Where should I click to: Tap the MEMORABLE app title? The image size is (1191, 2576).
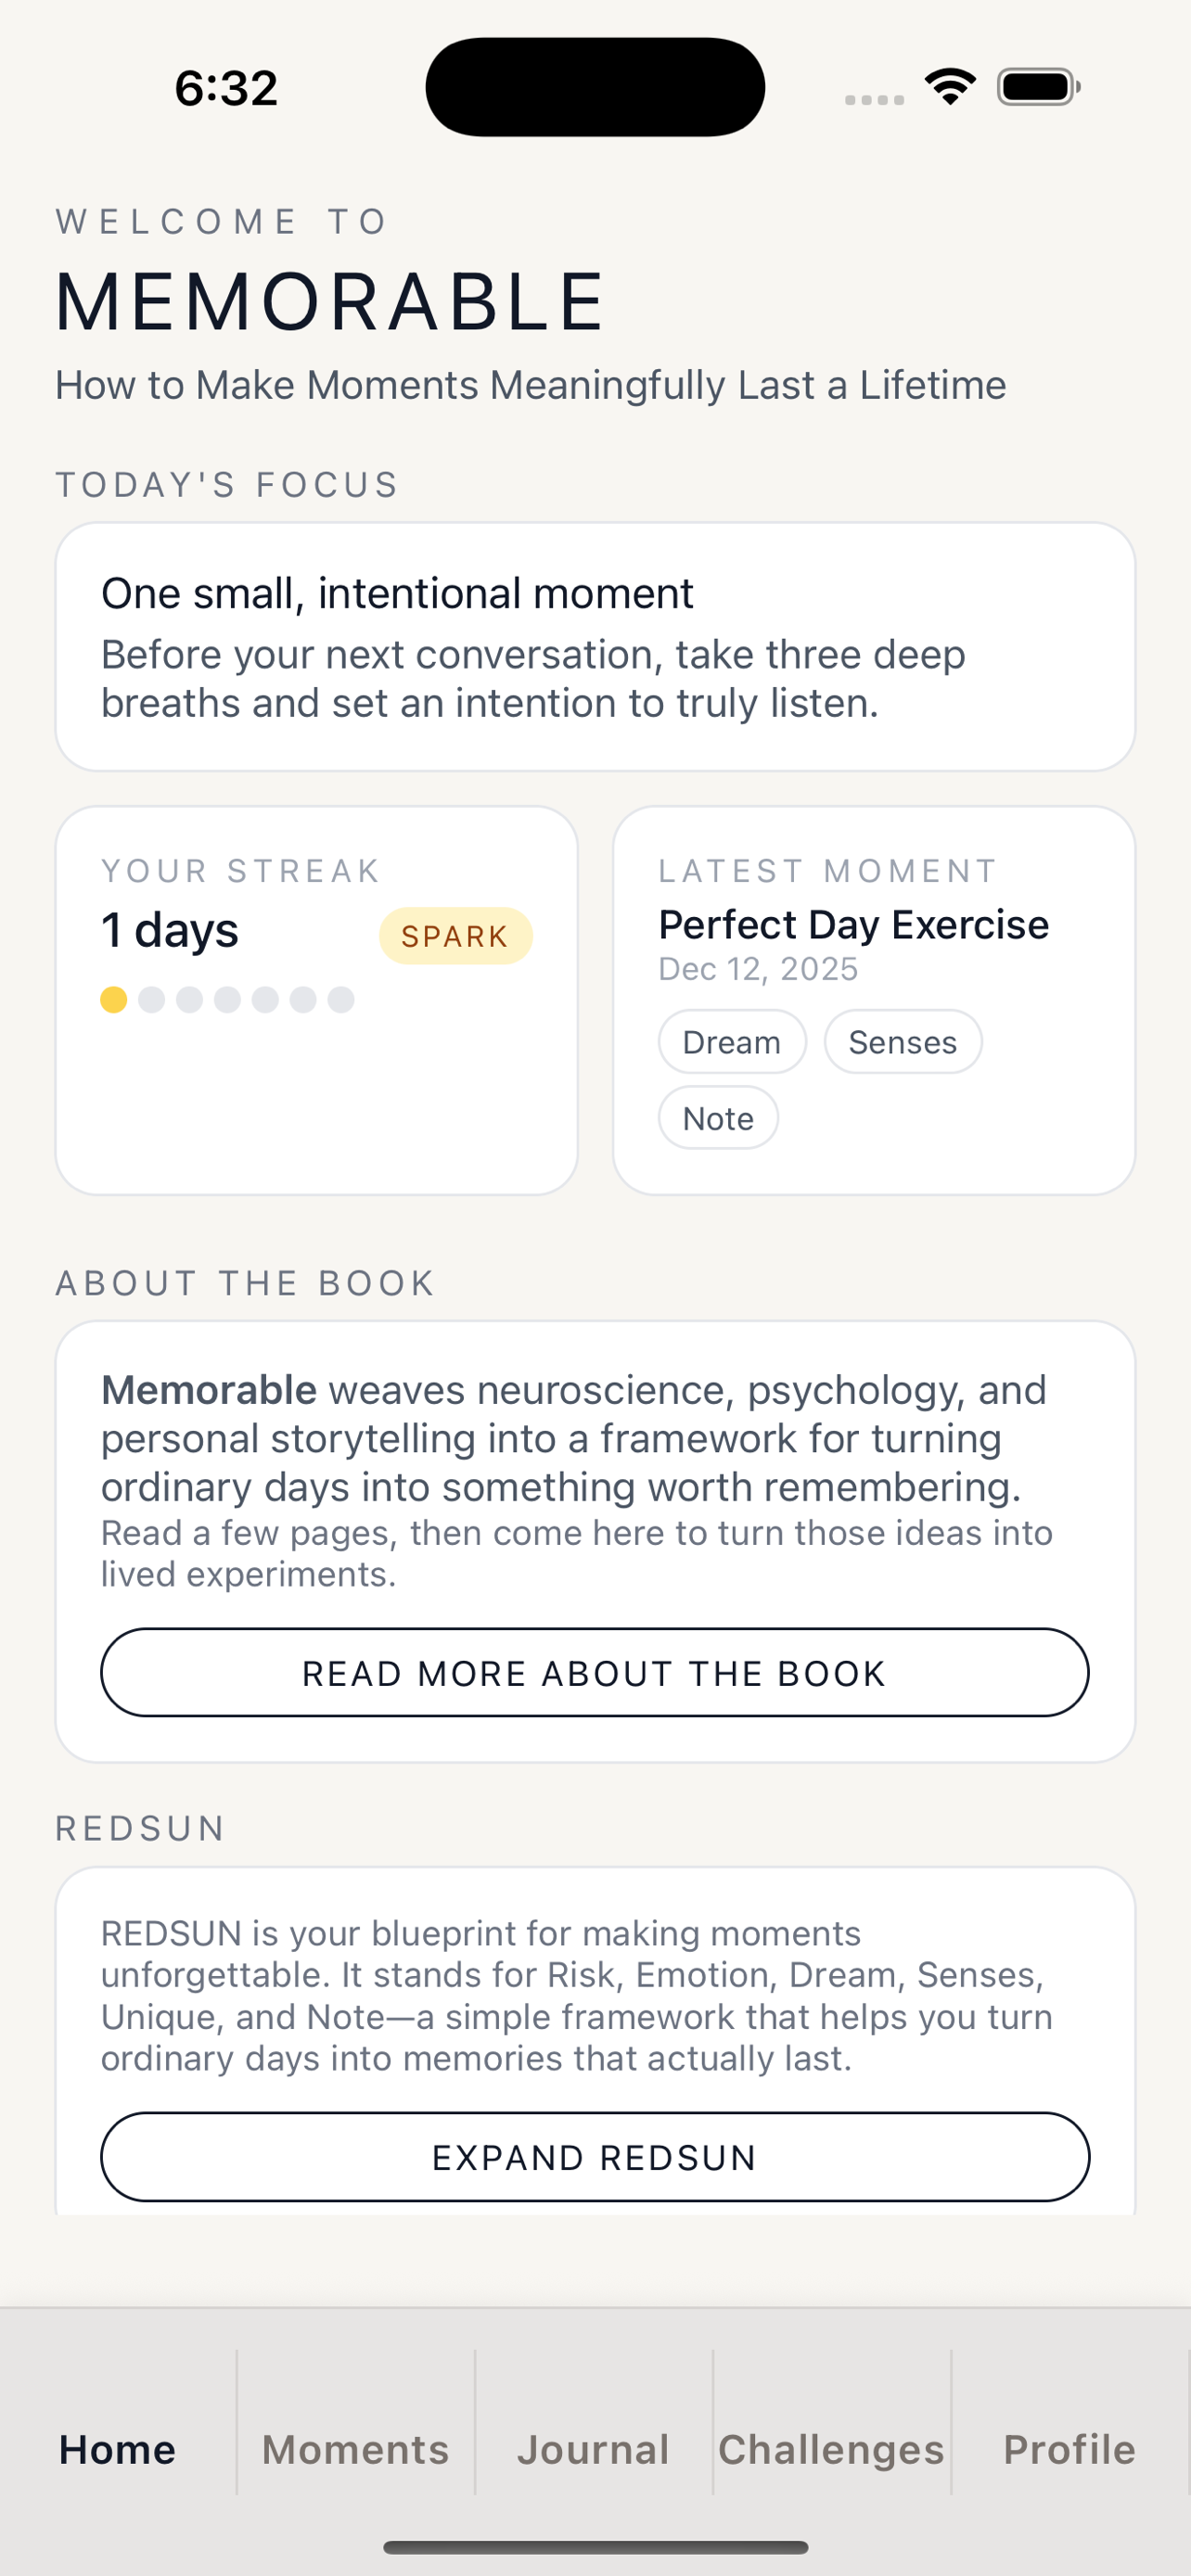(331, 302)
